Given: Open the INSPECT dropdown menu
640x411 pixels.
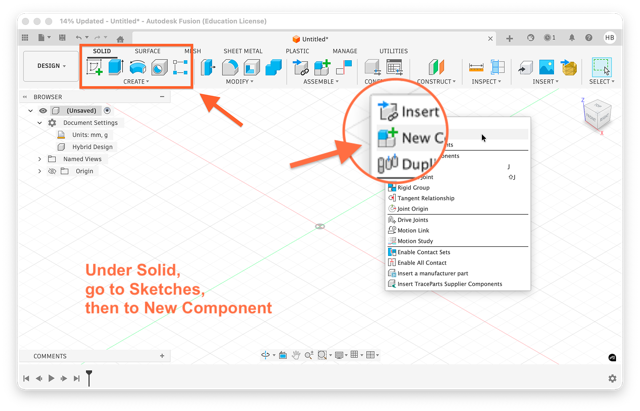Looking at the screenshot, I should tap(486, 82).
